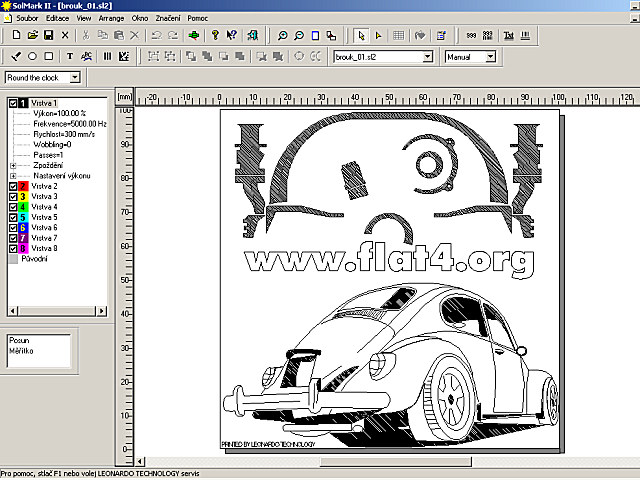Toggle the Vrstva 5 layer checkbox
The width and height of the screenshot is (640, 480).
pos(13,218)
